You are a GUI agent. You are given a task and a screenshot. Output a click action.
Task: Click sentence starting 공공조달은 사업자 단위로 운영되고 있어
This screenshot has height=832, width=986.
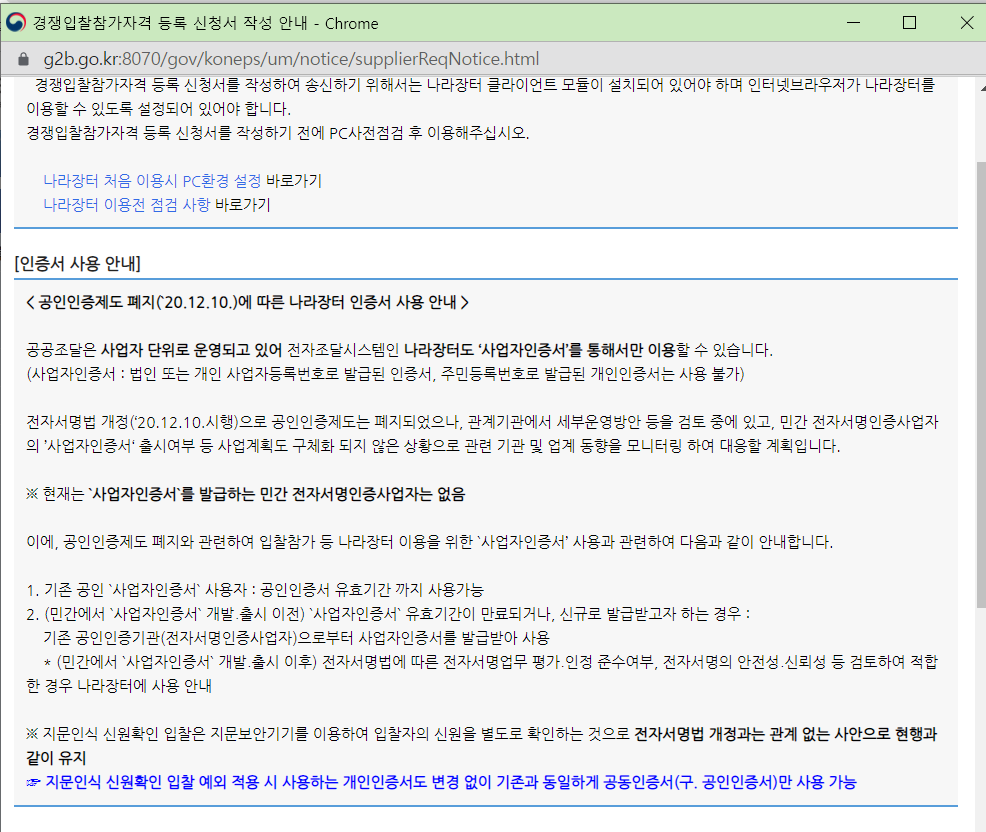click(399, 350)
